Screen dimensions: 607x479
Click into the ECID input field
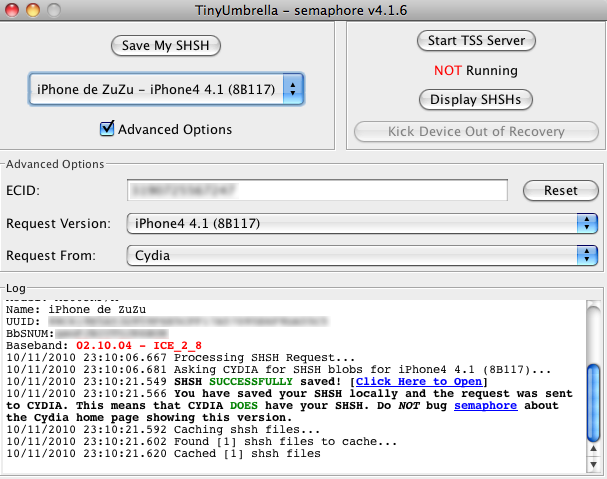pyautogui.click(x=317, y=190)
